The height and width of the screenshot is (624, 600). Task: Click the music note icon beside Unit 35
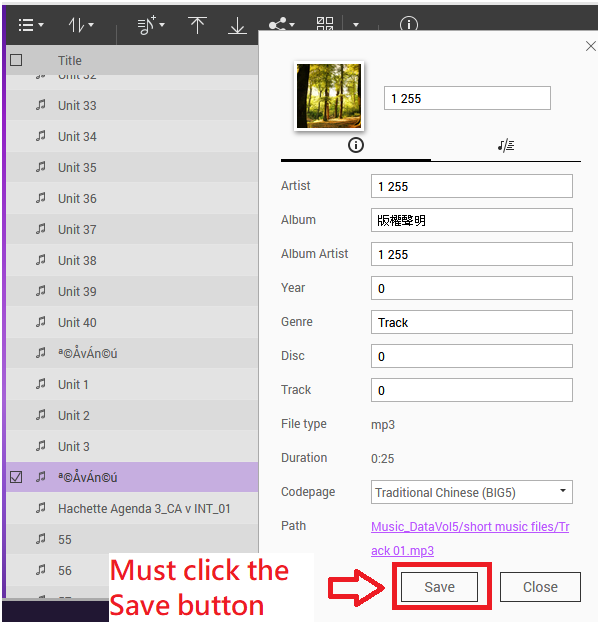(x=41, y=167)
